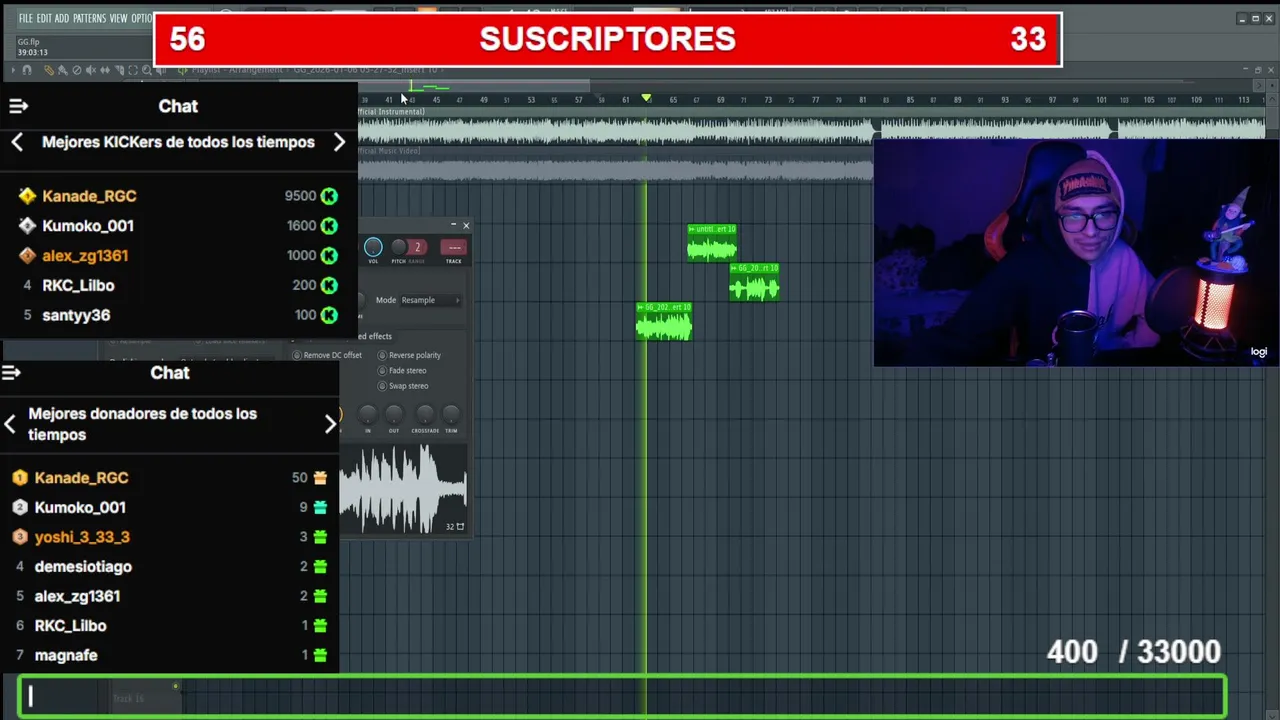The width and height of the screenshot is (1280, 720).
Task: Select the Draw pencil tool in playlist toolbar
Action: coord(48,70)
